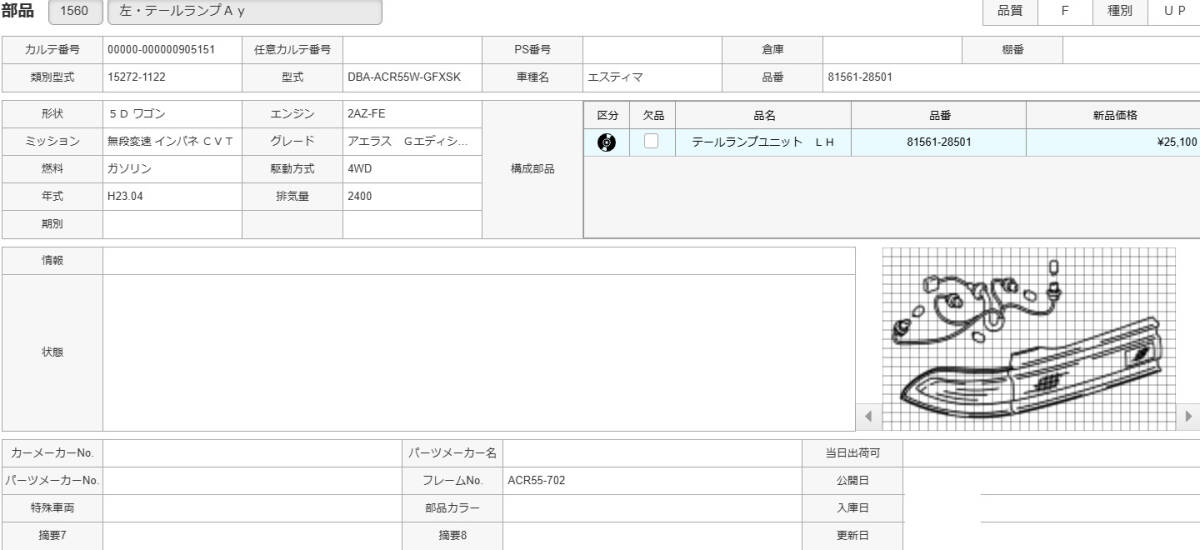Click the 品質 value field showing F
Viewport: 1200px width, 550px height.
coord(1063,12)
